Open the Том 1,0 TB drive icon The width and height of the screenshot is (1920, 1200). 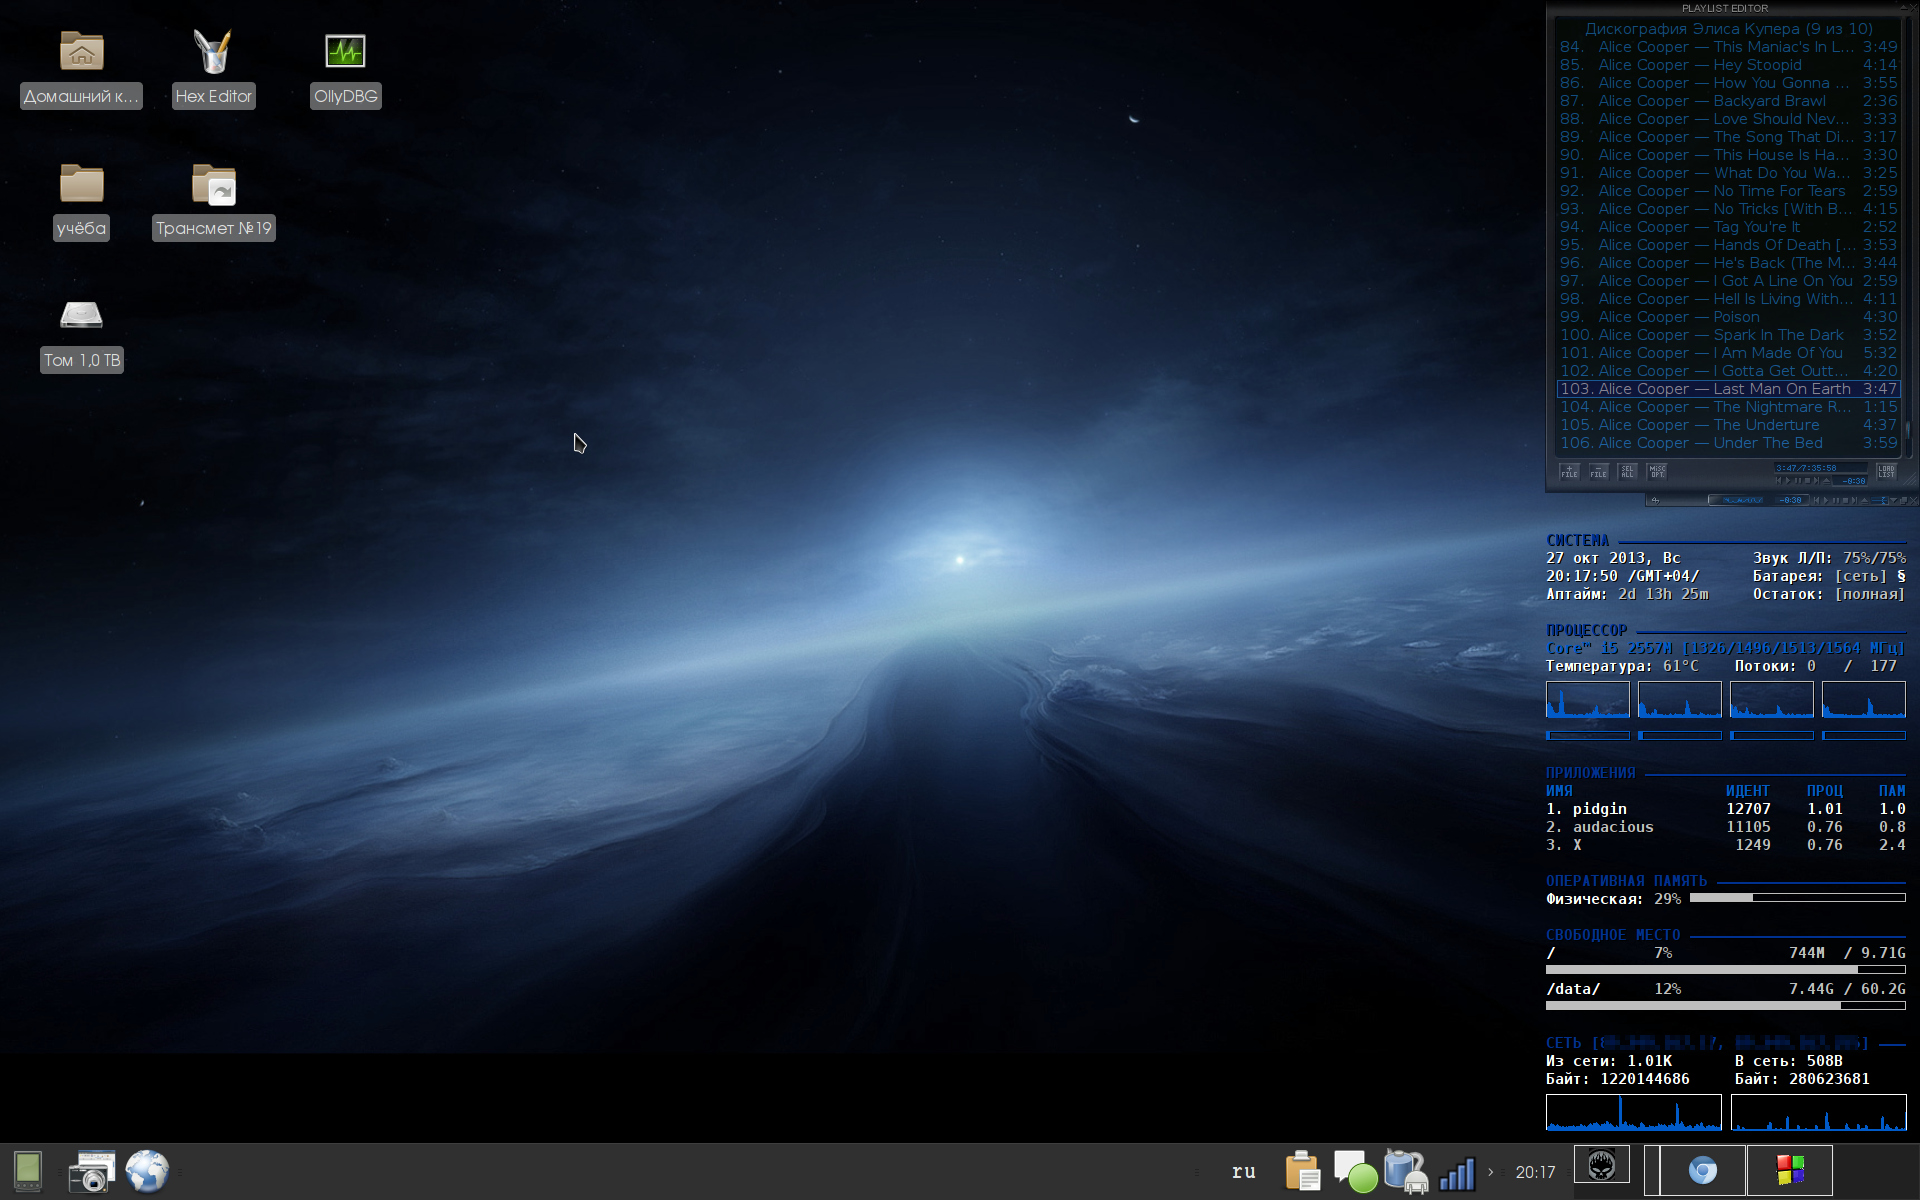point(81,316)
